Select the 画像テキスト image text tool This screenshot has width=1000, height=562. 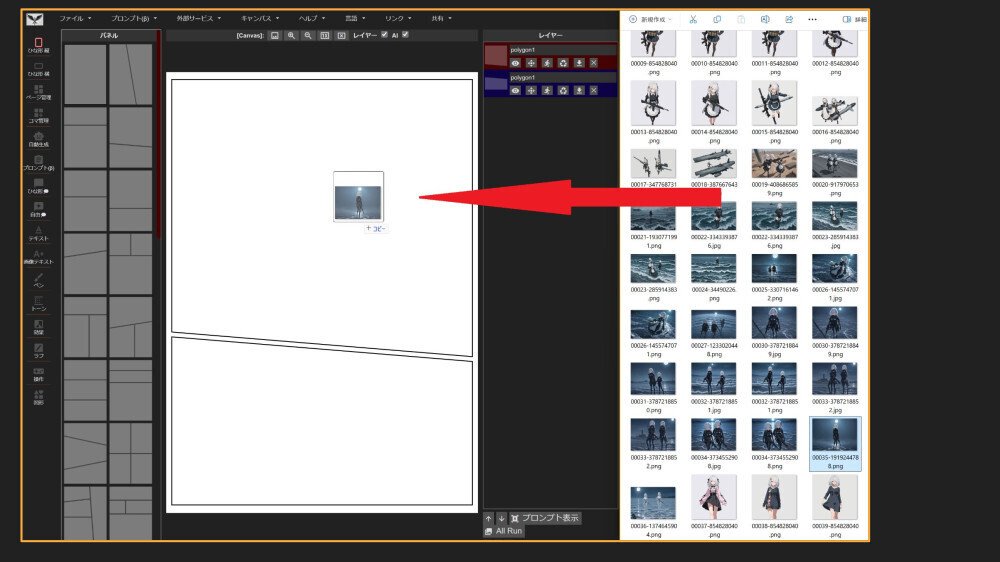(38, 256)
